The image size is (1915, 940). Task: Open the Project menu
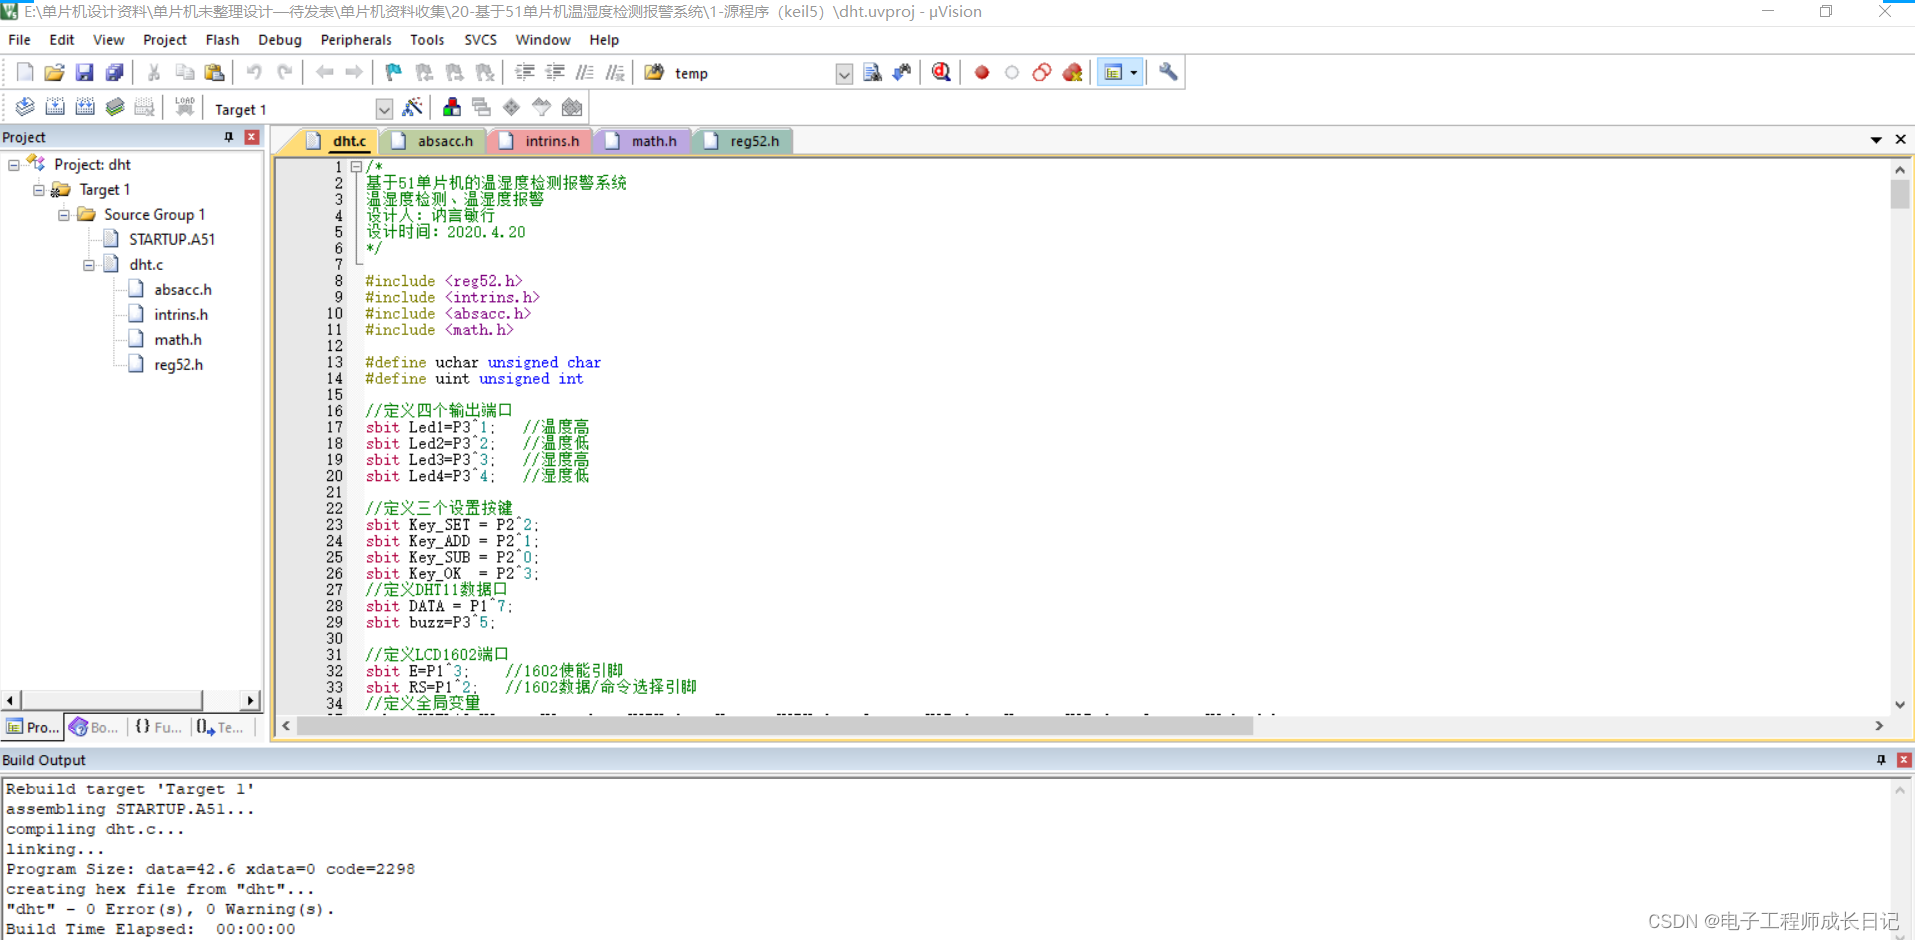[165, 40]
